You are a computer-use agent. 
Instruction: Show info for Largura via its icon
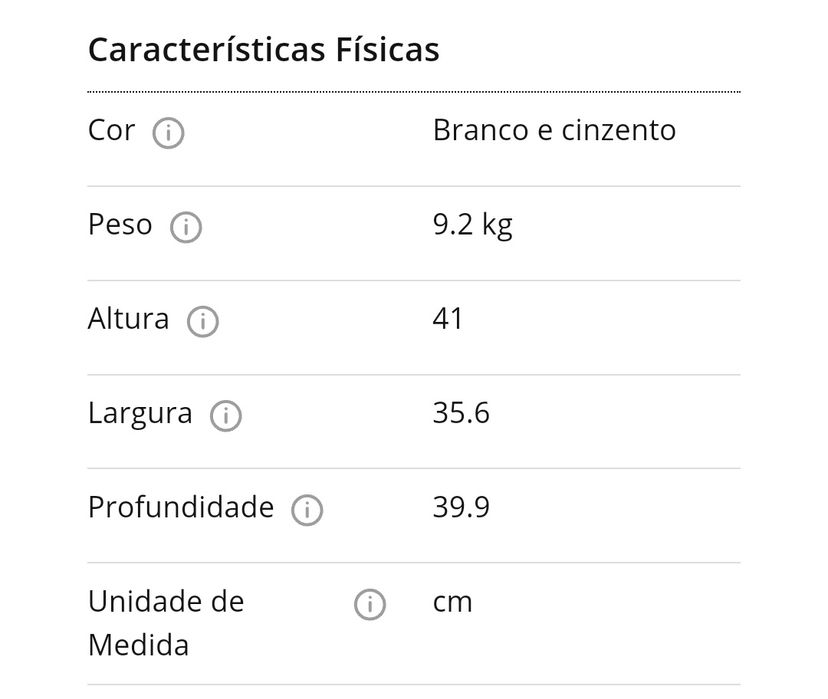click(226, 416)
